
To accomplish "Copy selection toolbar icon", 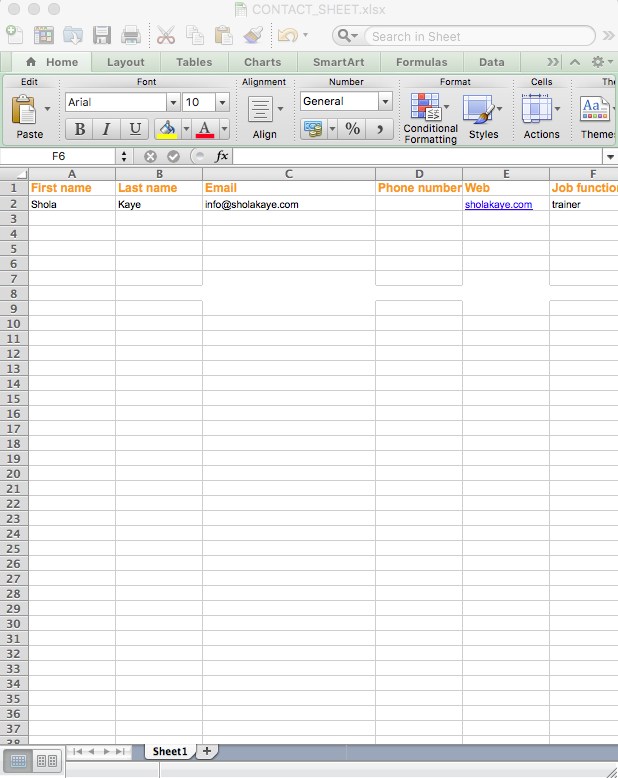I will click(x=194, y=35).
